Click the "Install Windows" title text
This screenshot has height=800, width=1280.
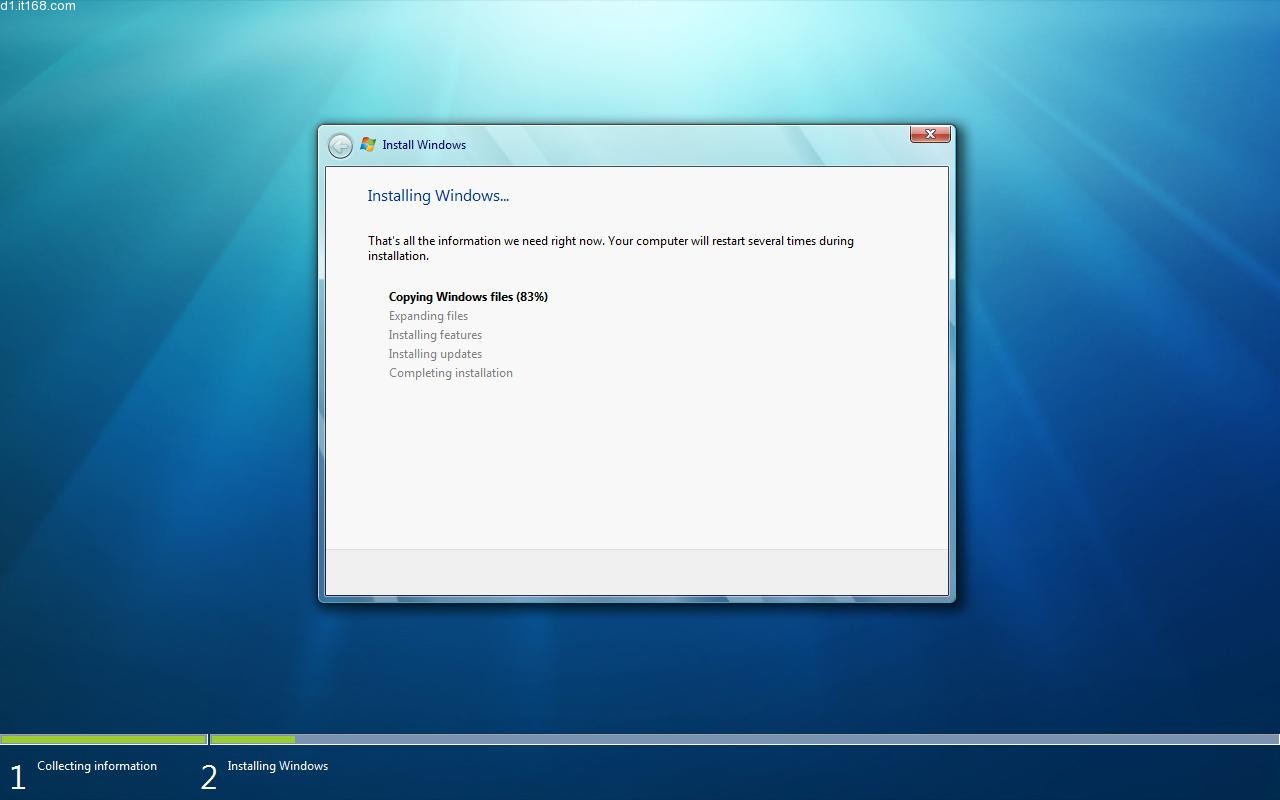coord(424,145)
